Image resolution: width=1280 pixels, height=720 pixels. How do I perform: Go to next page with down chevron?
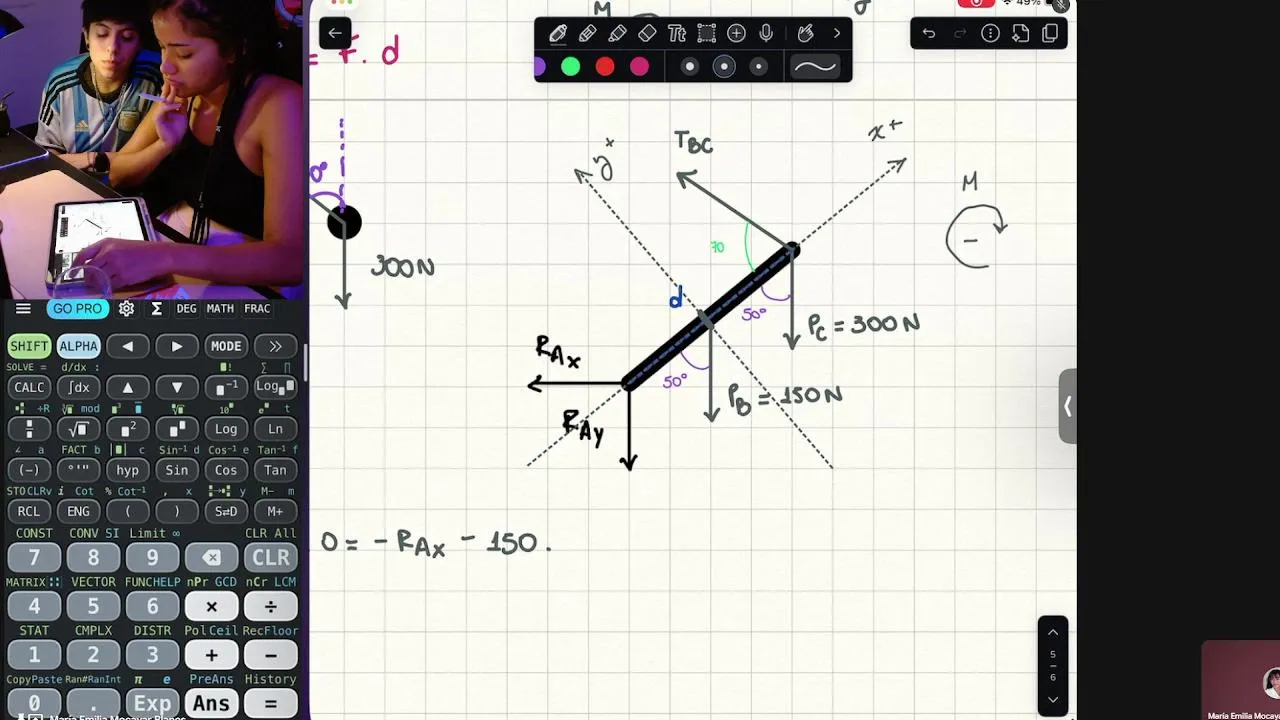(x=1053, y=699)
